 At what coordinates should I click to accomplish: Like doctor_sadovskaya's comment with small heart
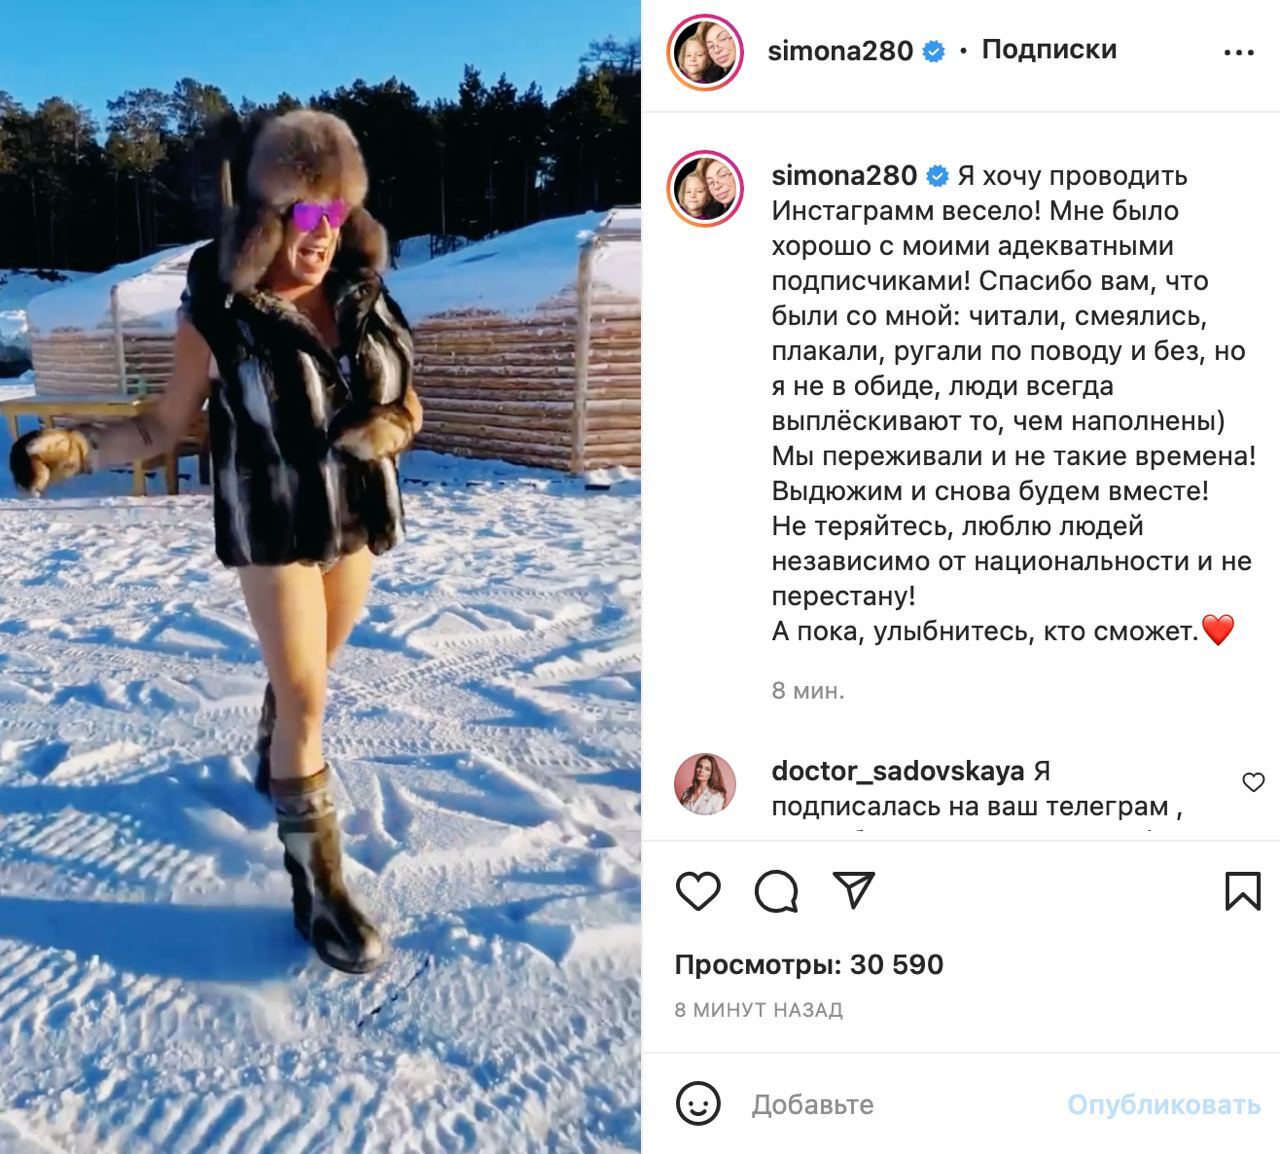tap(1253, 782)
